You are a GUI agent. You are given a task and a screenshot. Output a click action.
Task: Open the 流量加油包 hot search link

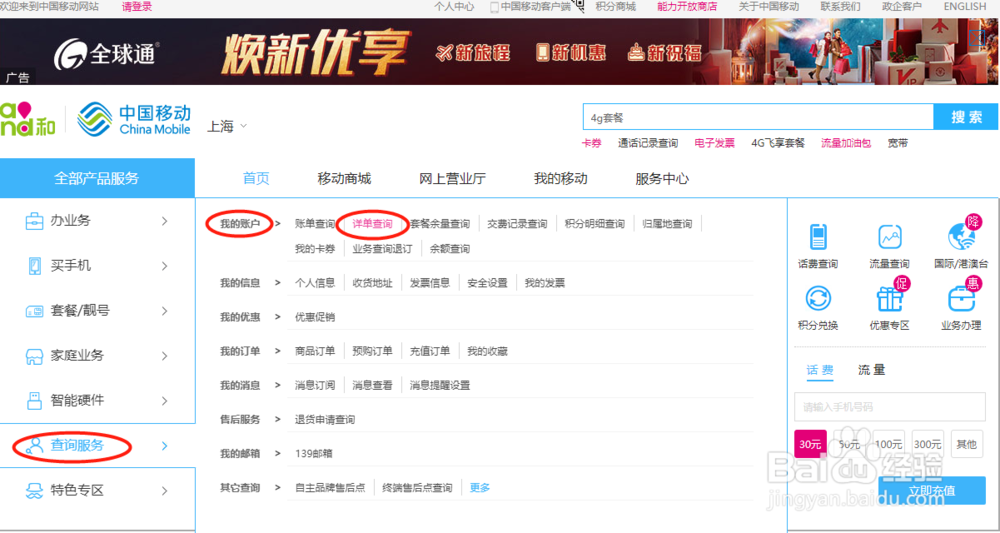[846, 143]
